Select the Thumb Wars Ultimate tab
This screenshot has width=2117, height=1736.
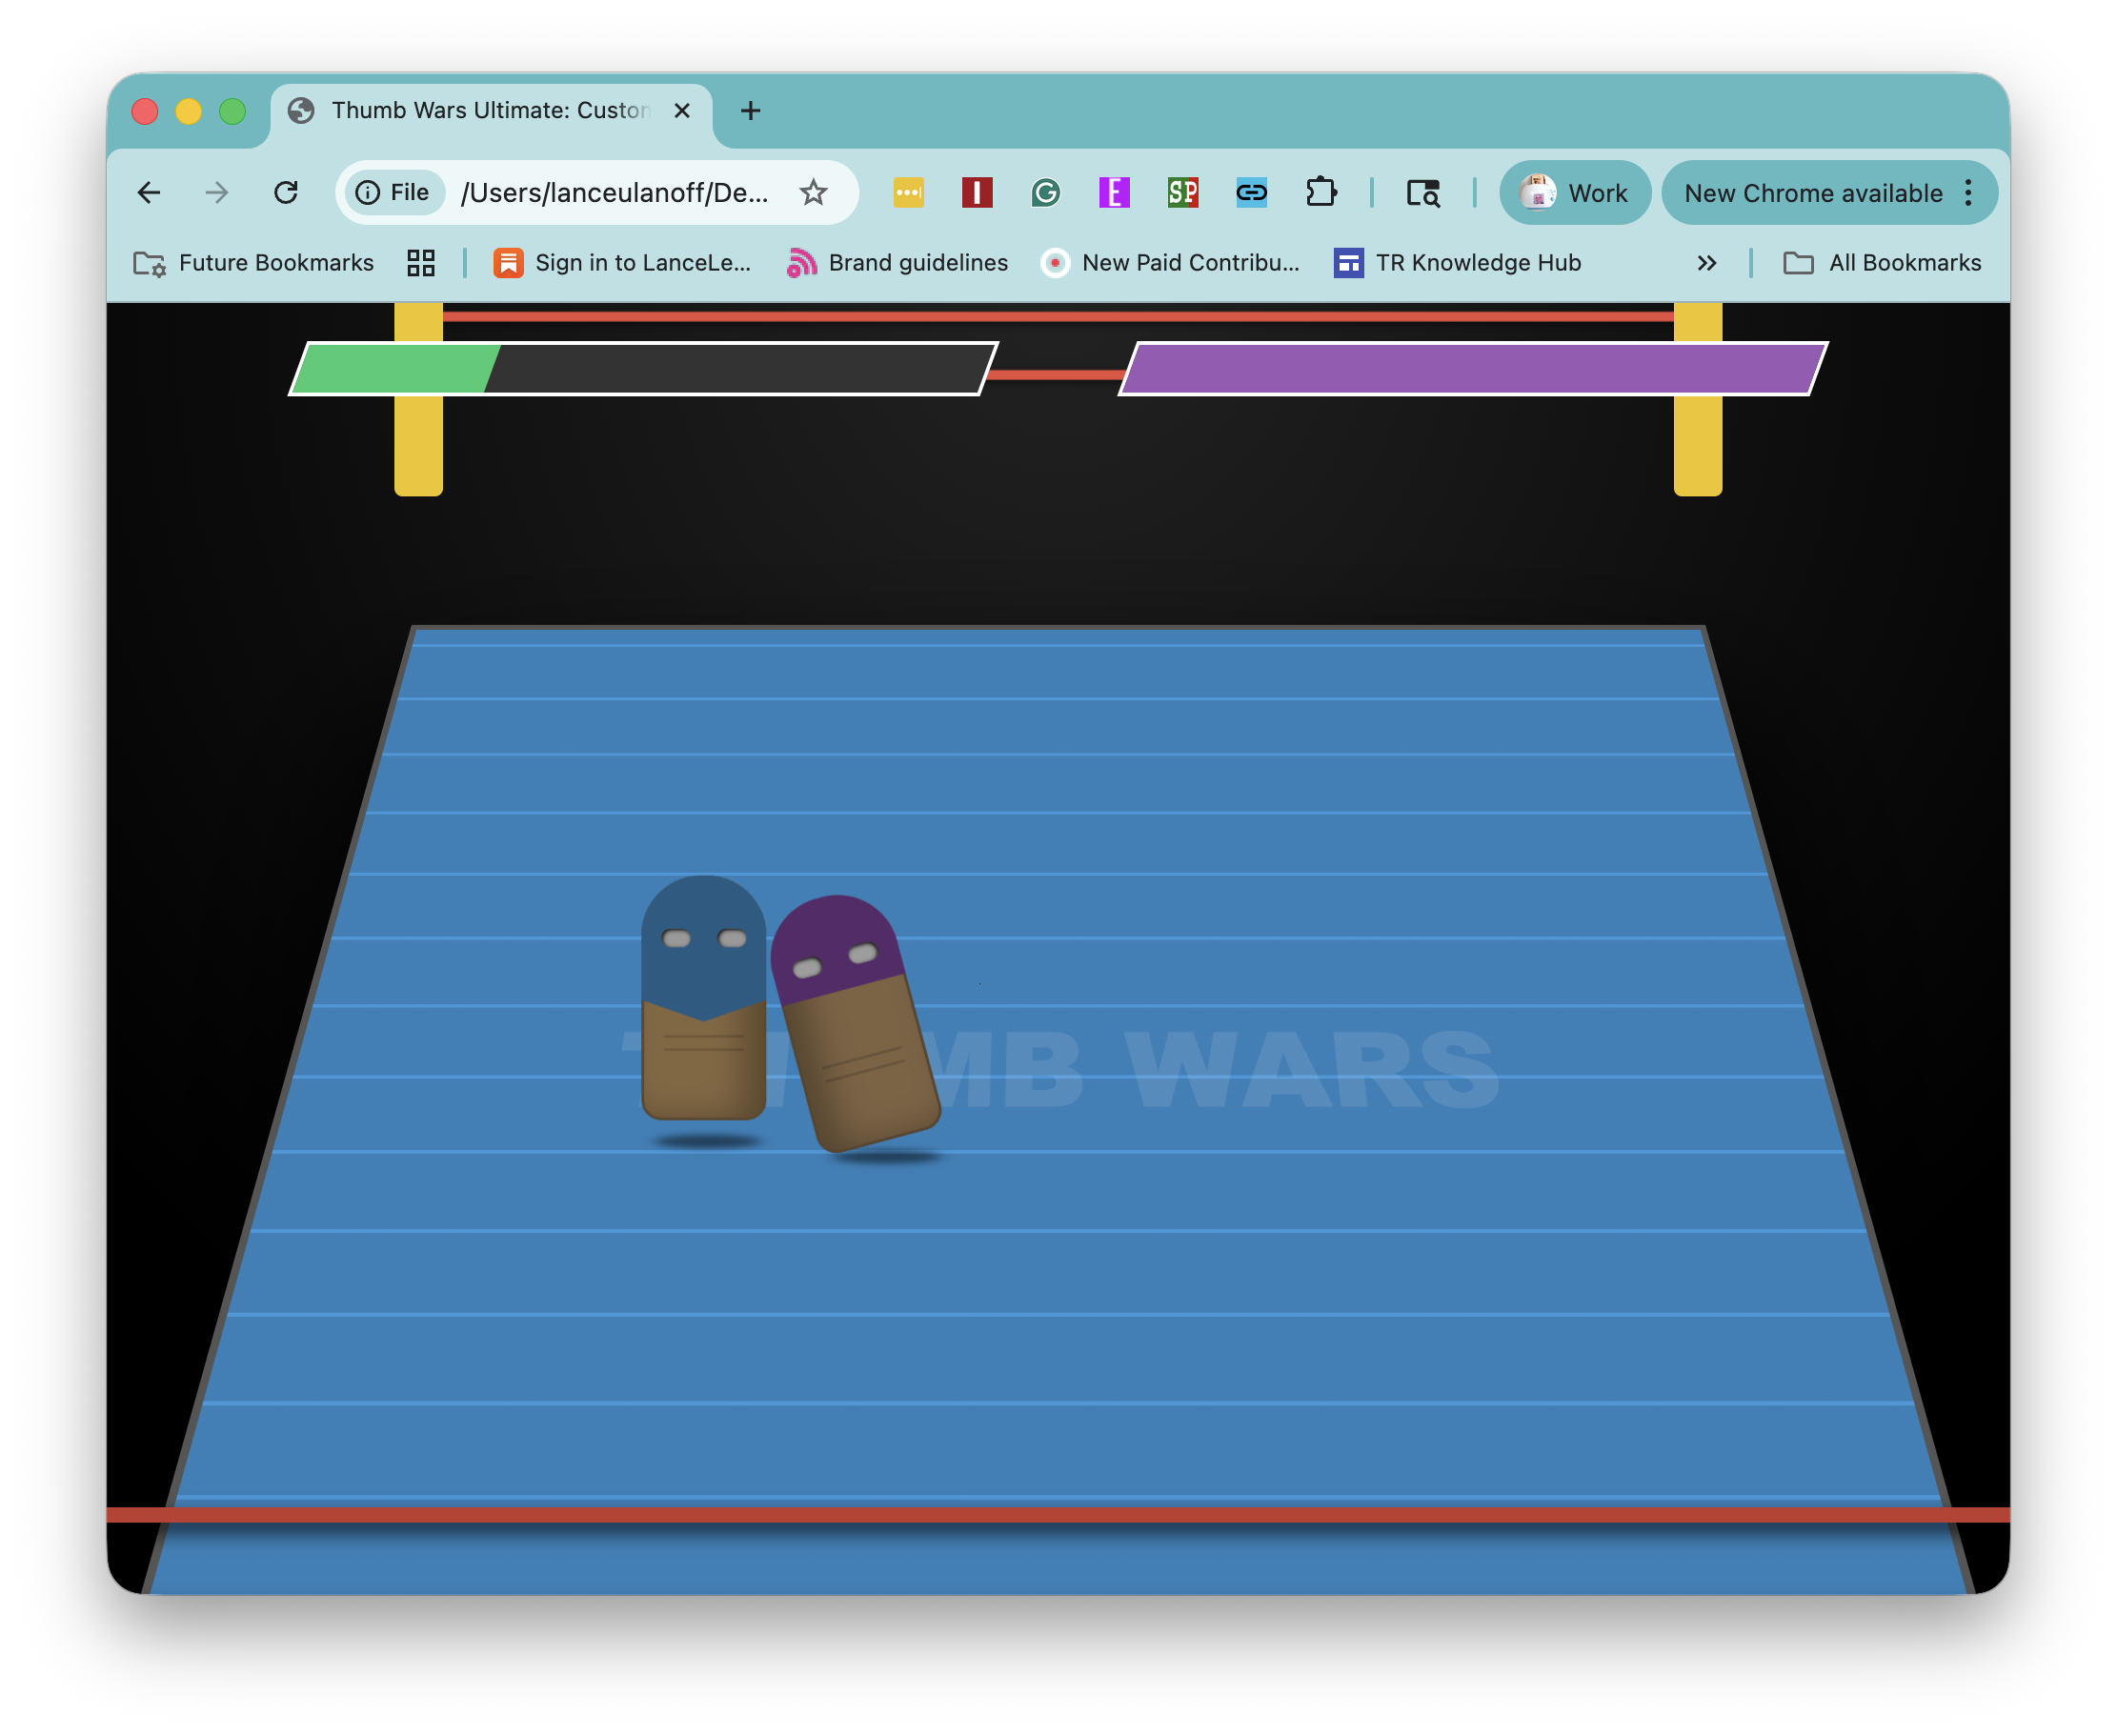click(490, 110)
